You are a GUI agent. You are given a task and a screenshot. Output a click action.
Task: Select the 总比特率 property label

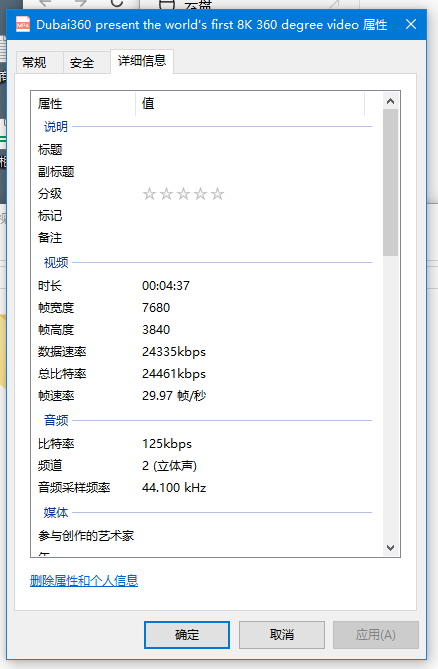click(62, 374)
